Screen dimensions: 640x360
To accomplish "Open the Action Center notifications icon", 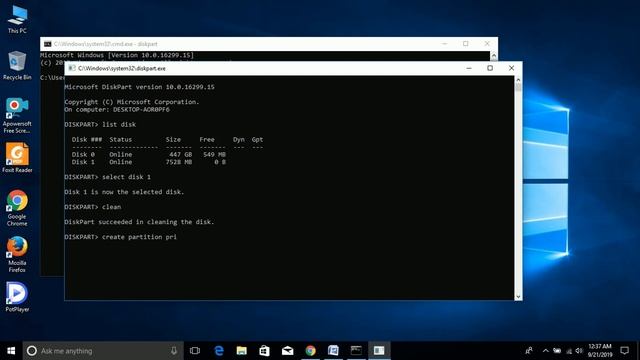I will coord(624,351).
